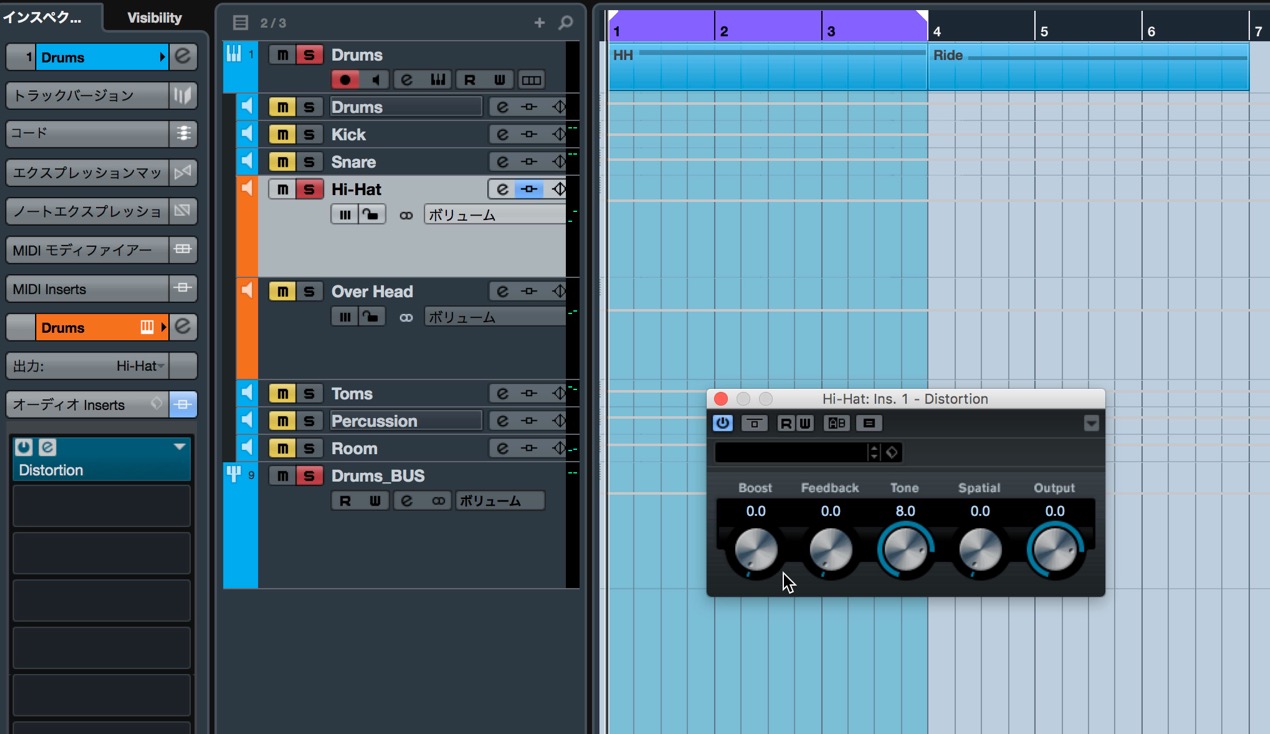Screen dimensions: 1270x734
Task: Adjust the Tone knob in Distortion
Action: pyautogui.click(x=905, y=550)
